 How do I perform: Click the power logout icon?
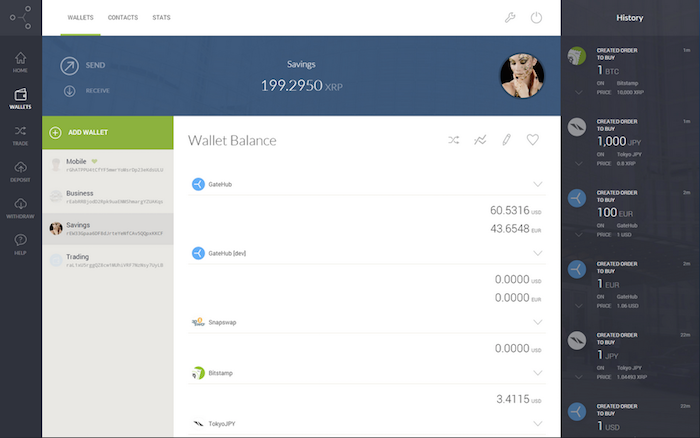[536, 17]
